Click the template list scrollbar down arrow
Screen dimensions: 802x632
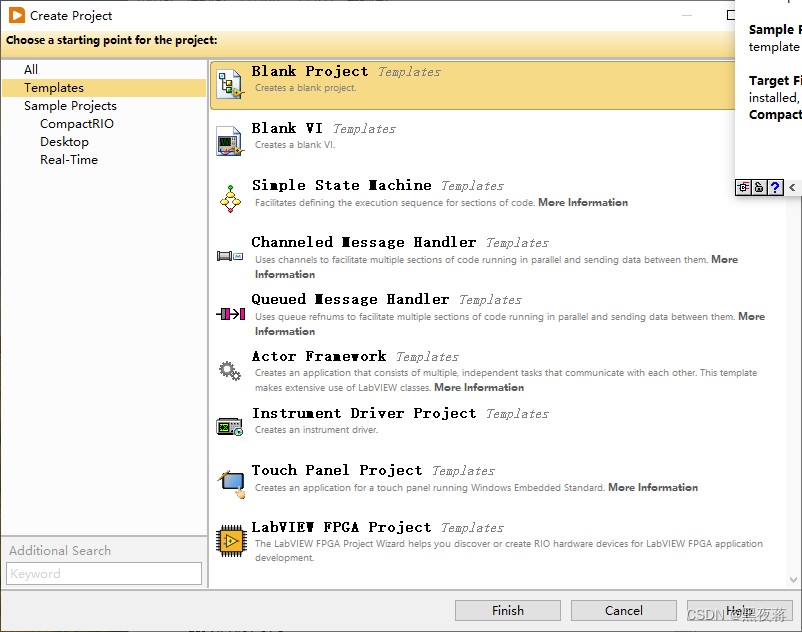pyautogui.click(x=793, y=580)
